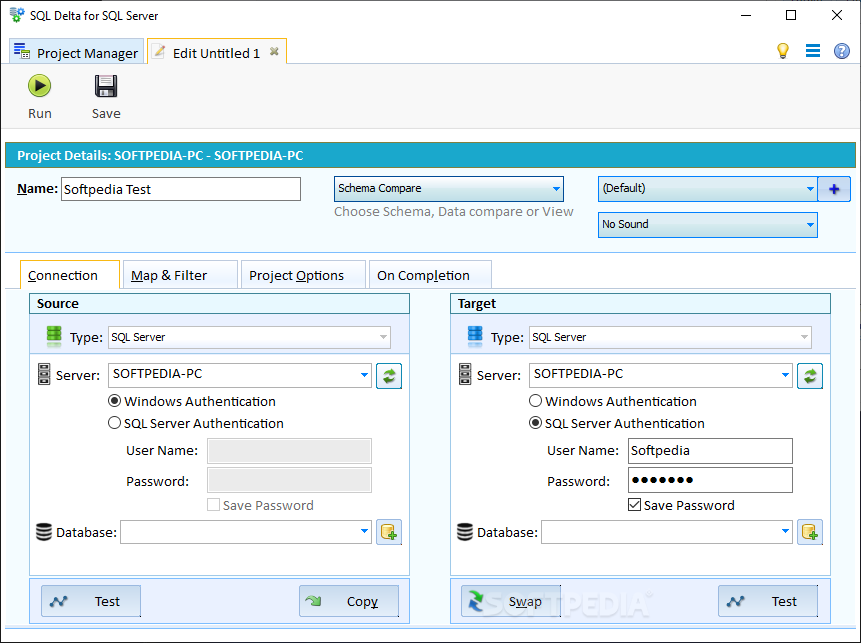The width and height of the screenshot is (861, 643).
Task: Click the SQL Delta app icon in title bar
Action: coord(17,15)
